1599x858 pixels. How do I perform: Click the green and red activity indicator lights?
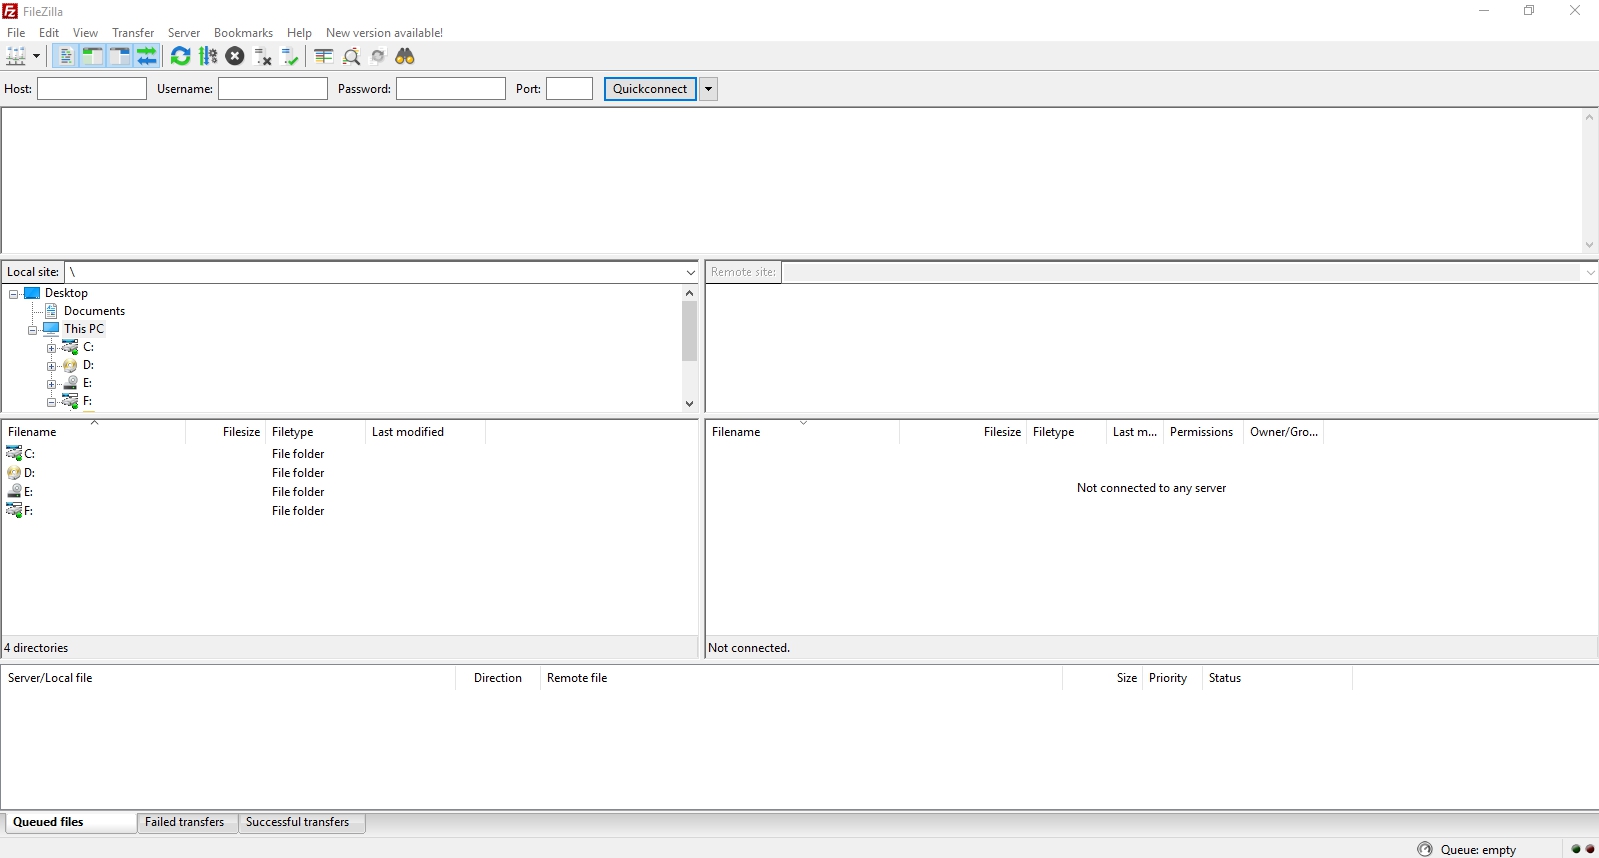1583,849
